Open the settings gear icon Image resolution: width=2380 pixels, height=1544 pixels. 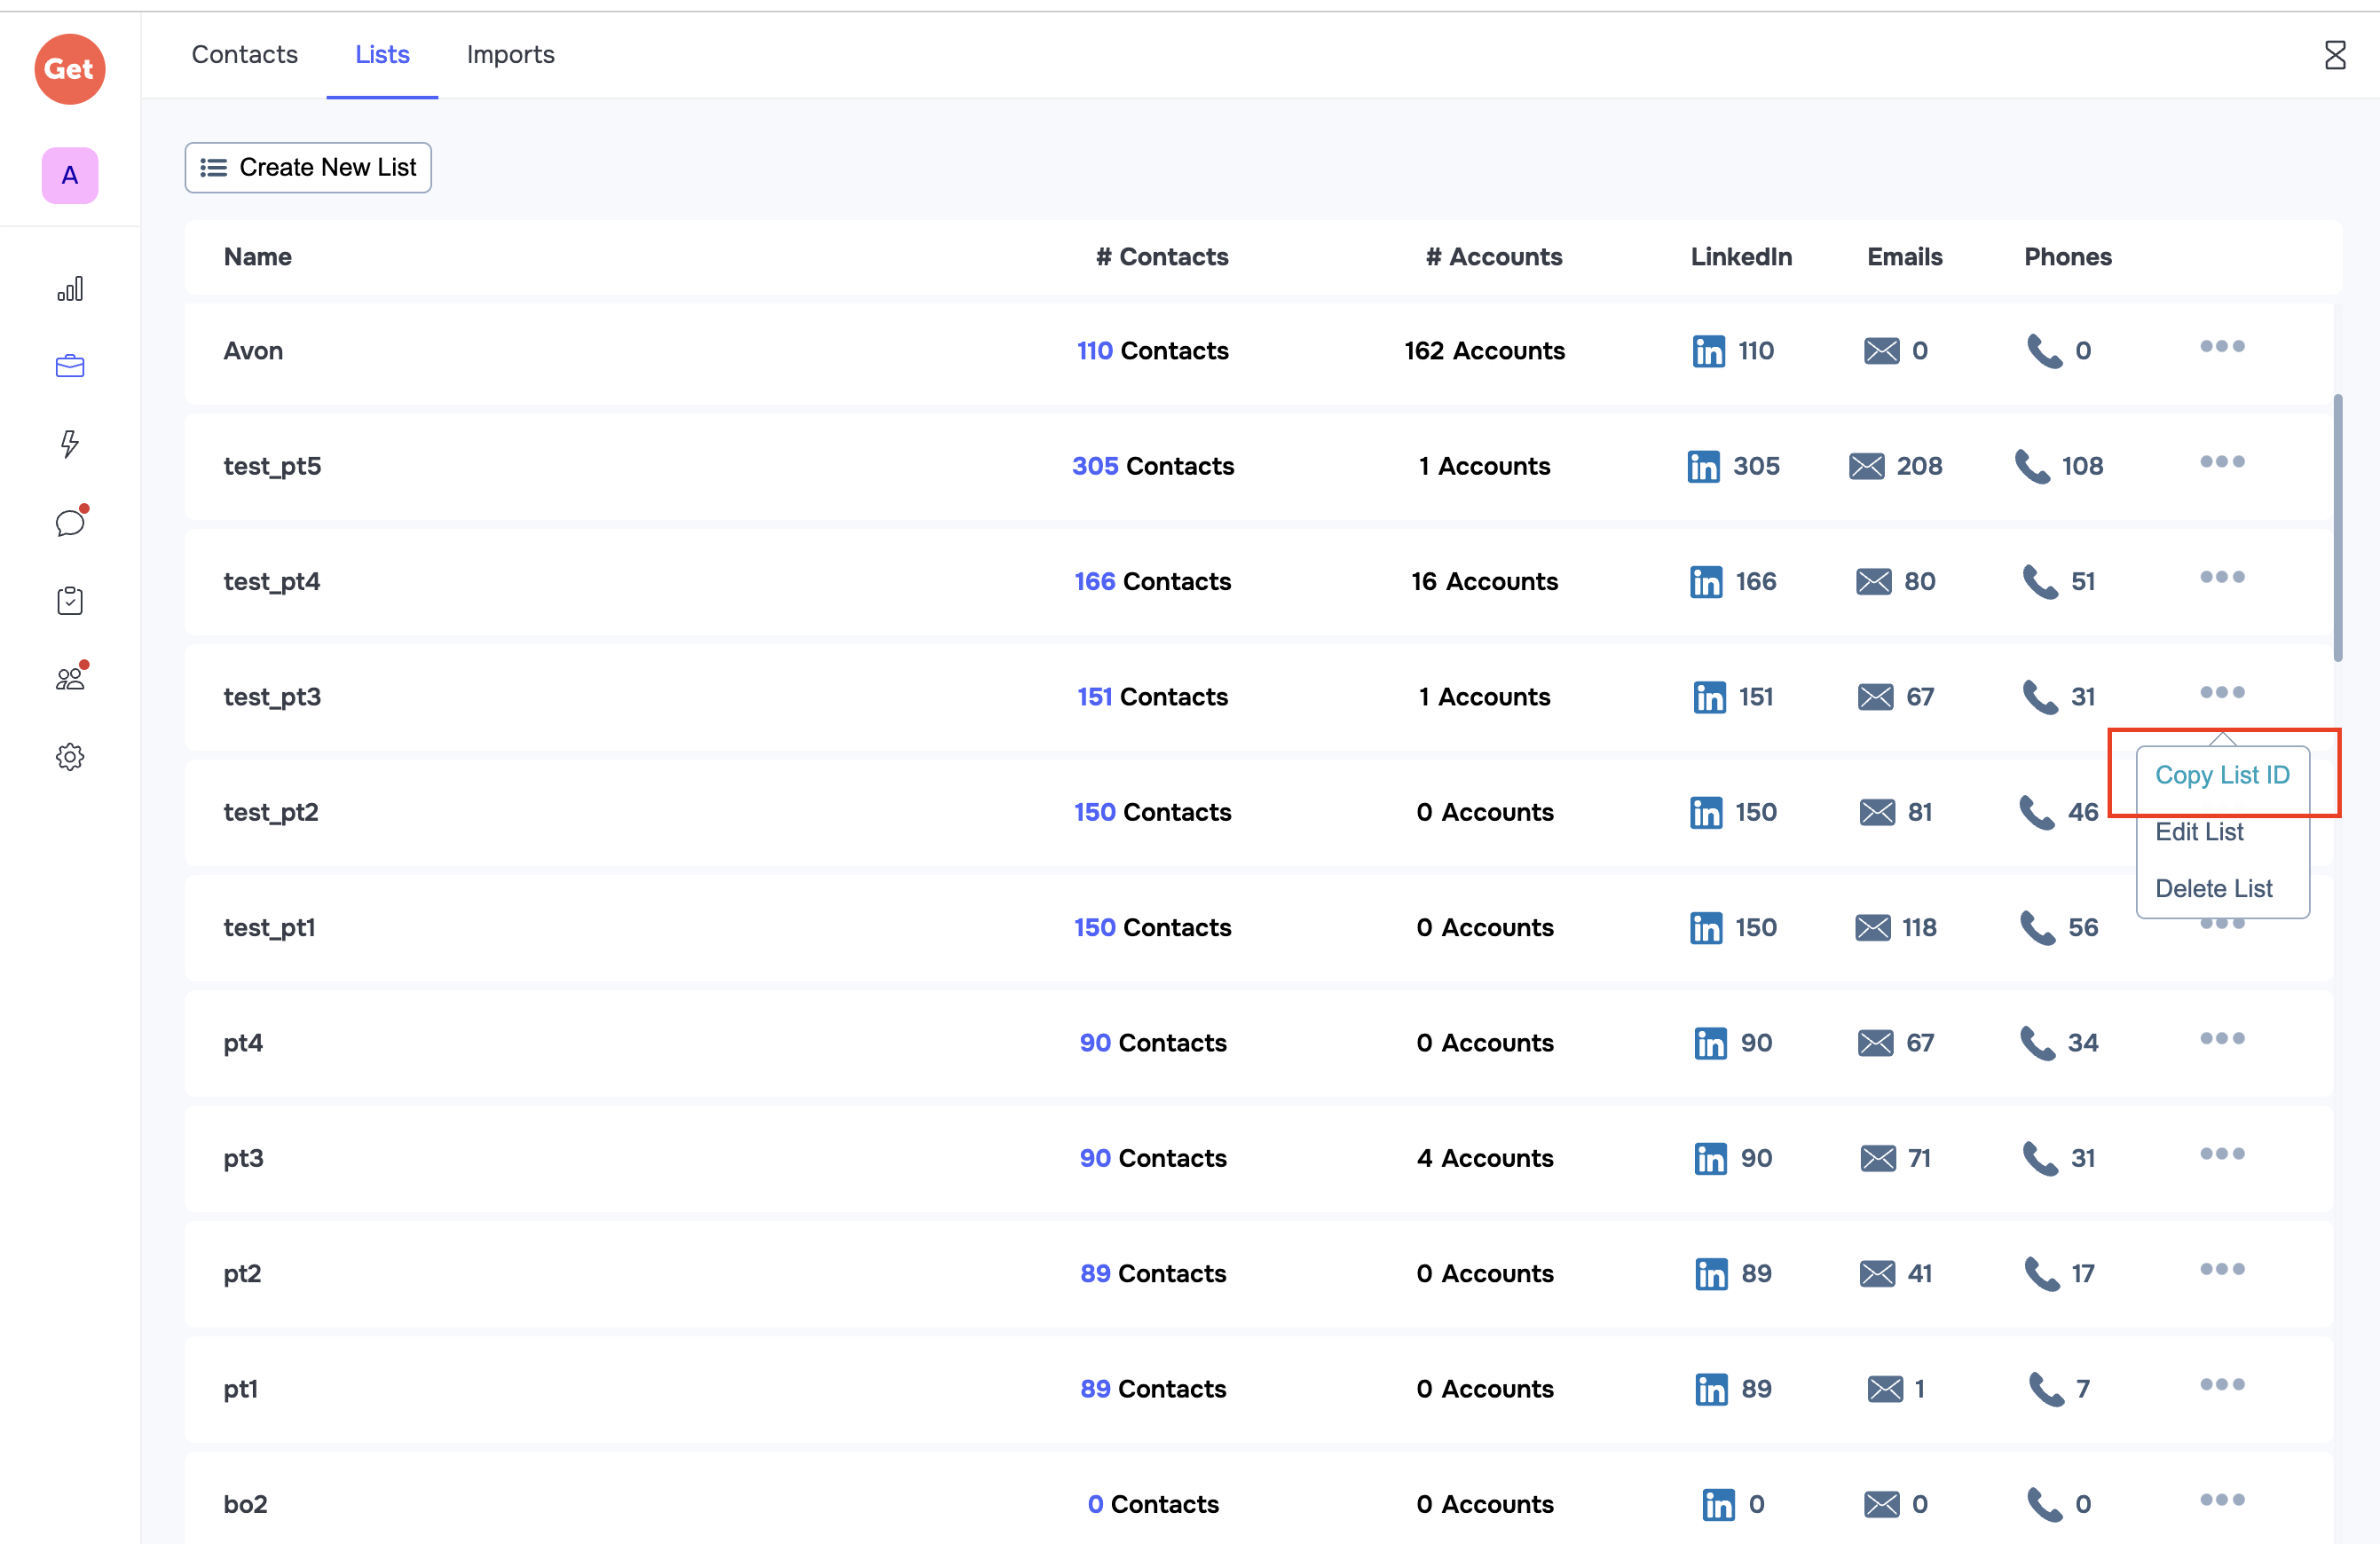tap(70, 756)
